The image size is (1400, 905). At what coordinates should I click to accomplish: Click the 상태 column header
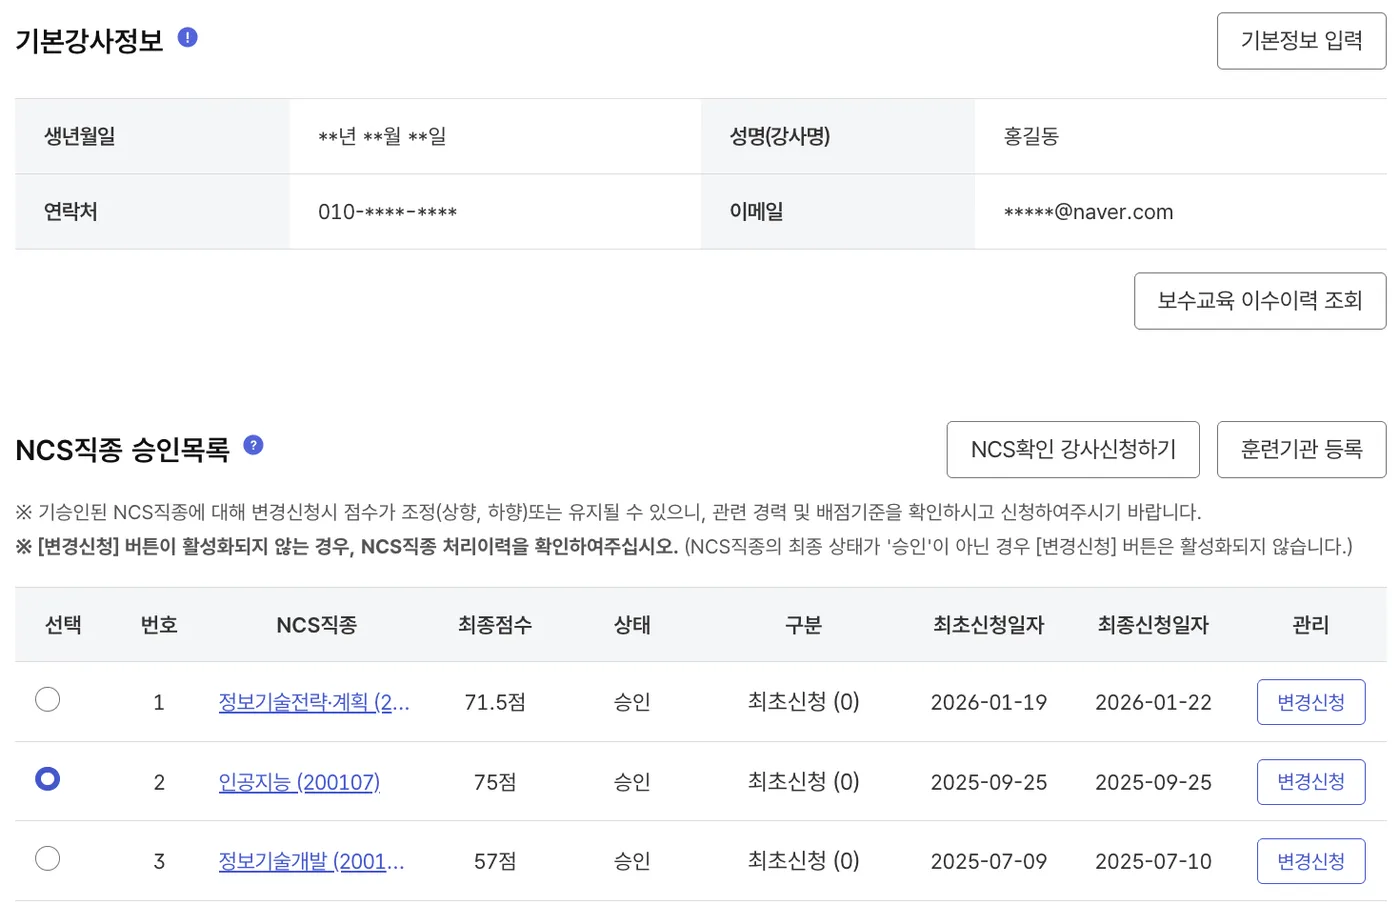[632, 625]
